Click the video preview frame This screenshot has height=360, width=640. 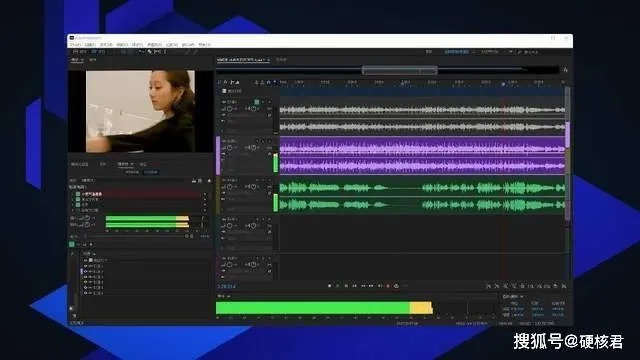pyautogui.click(x=140, y=111)
